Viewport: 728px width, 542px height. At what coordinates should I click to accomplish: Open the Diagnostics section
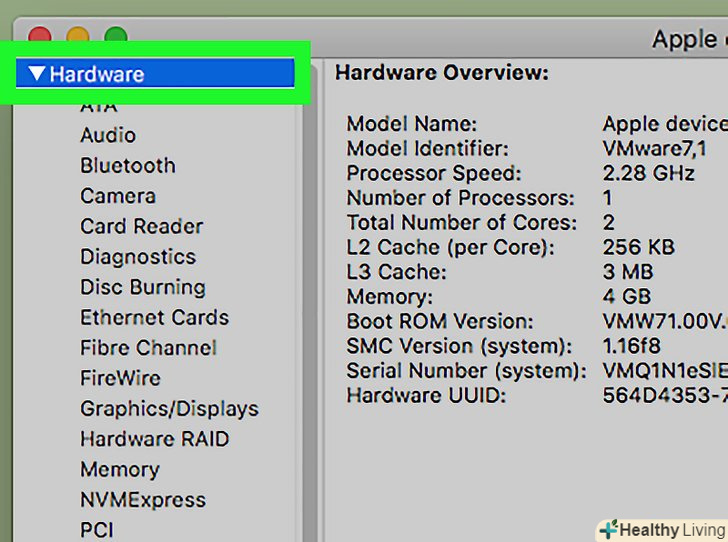[x=137, y=257]
